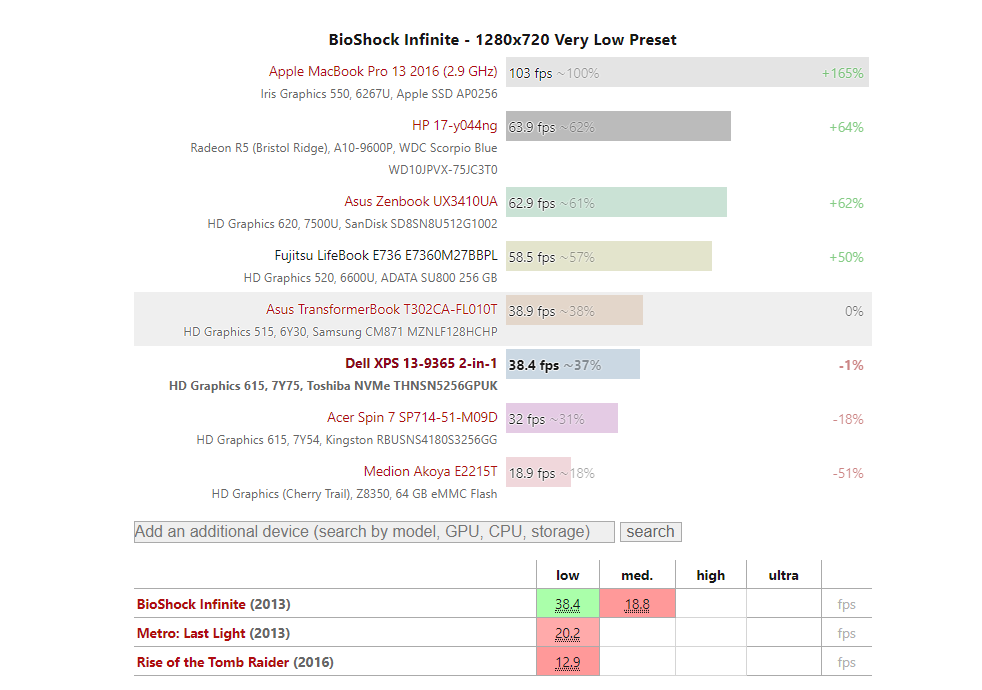Screen dimensions: 982x690
Task: Click Dell XPS 13-9365 2-in-1 title
Action: (421, 363)
